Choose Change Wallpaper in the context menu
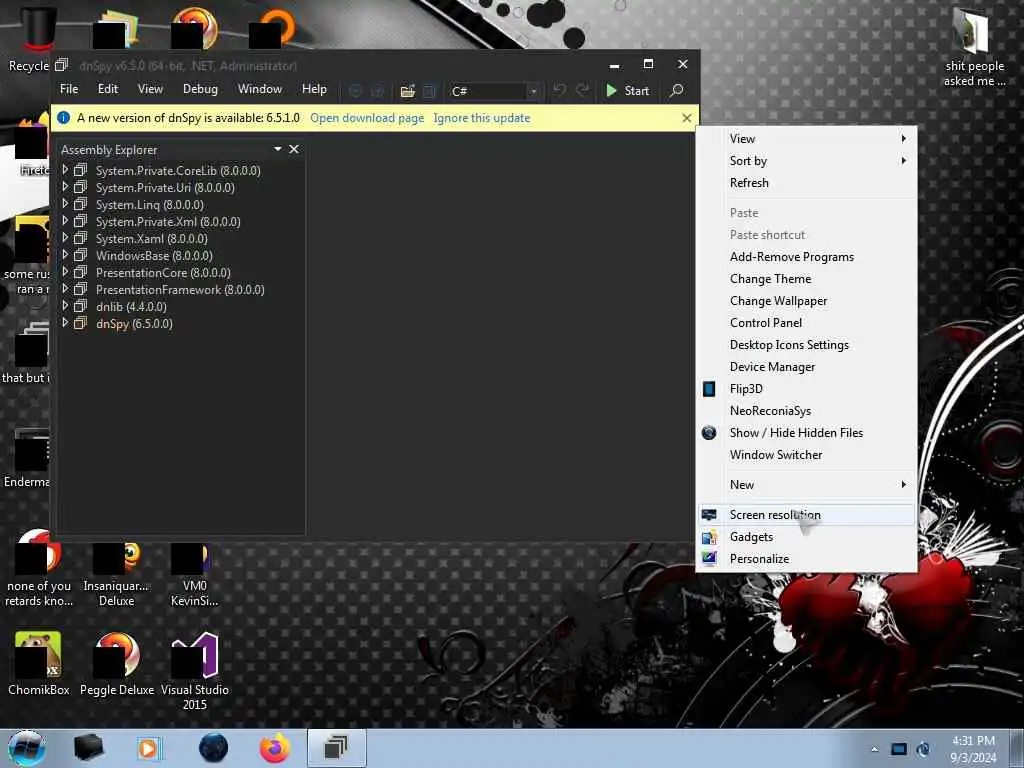 point(807,301)
